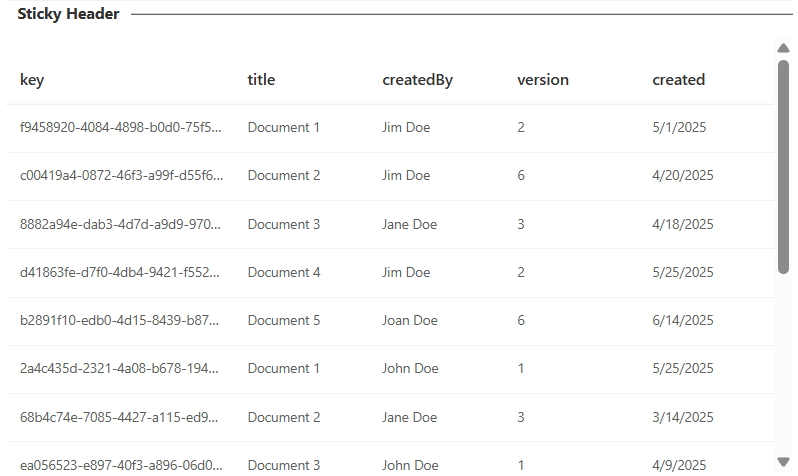Click the scrollbar down arrow
This screenshot has width=798, height=476.
pos(783,461)
